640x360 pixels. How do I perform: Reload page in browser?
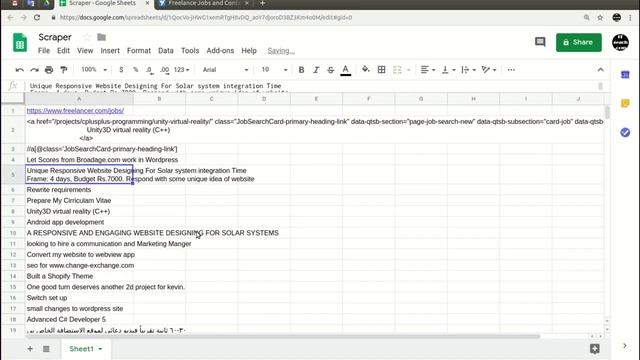coord(37,18)
